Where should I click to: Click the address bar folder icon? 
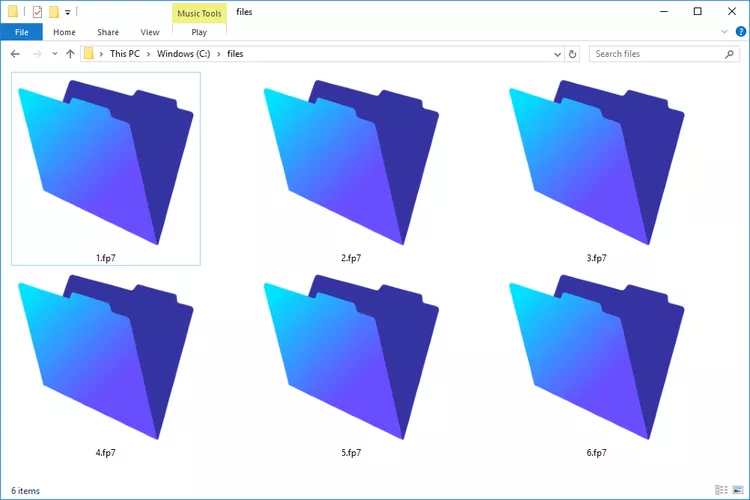tap(88, 54)
